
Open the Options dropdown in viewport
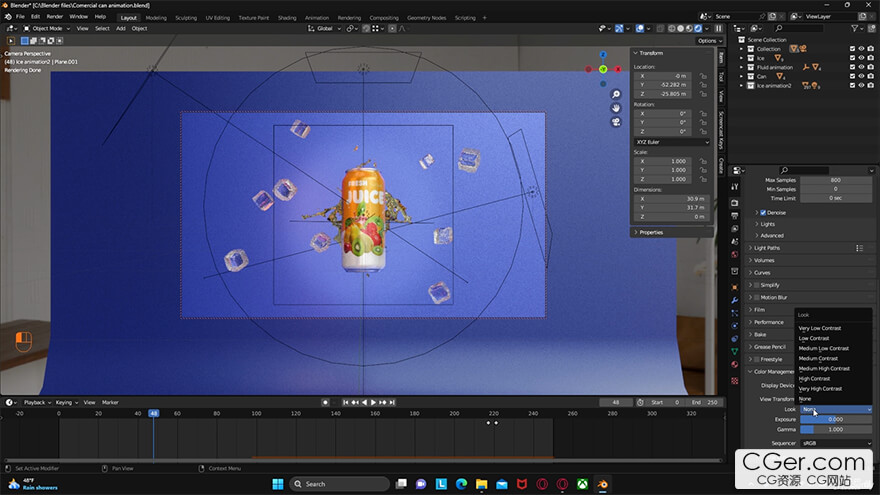(710, 40)
